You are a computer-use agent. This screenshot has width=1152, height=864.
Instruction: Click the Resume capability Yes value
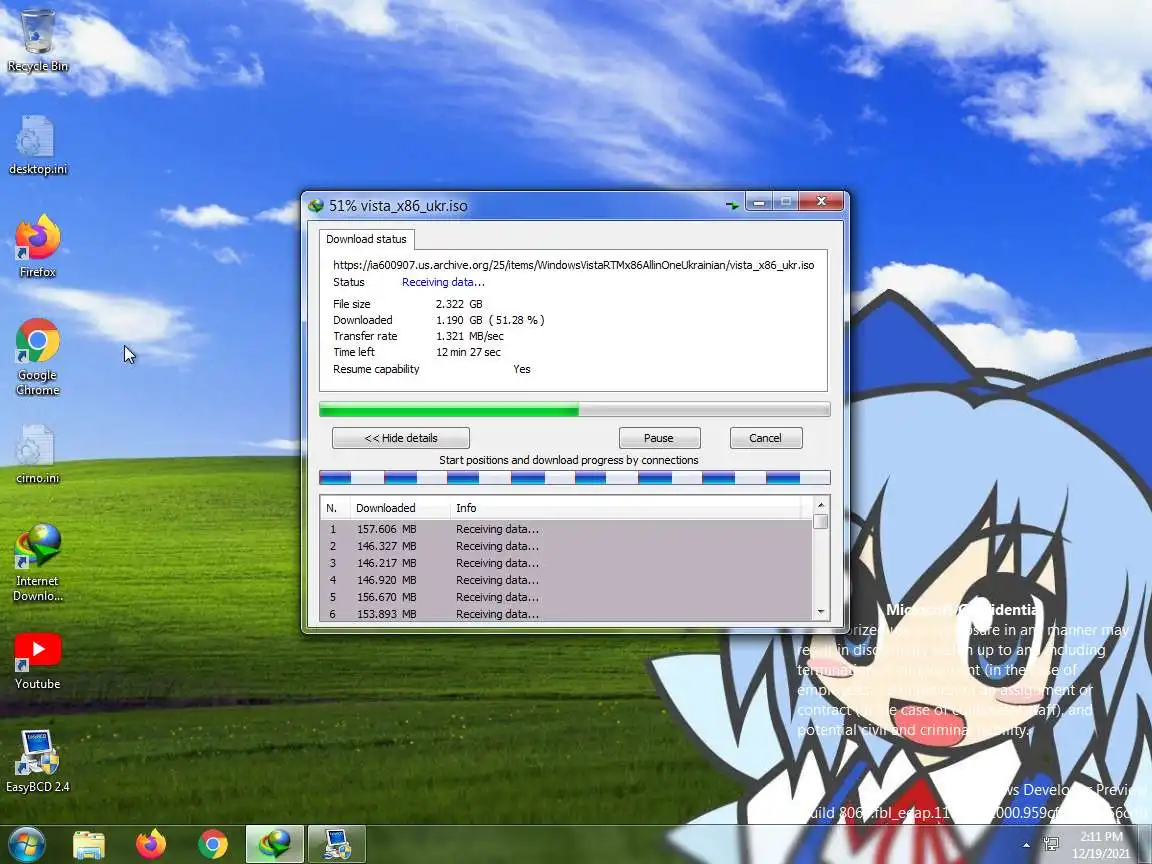point(522,370)
